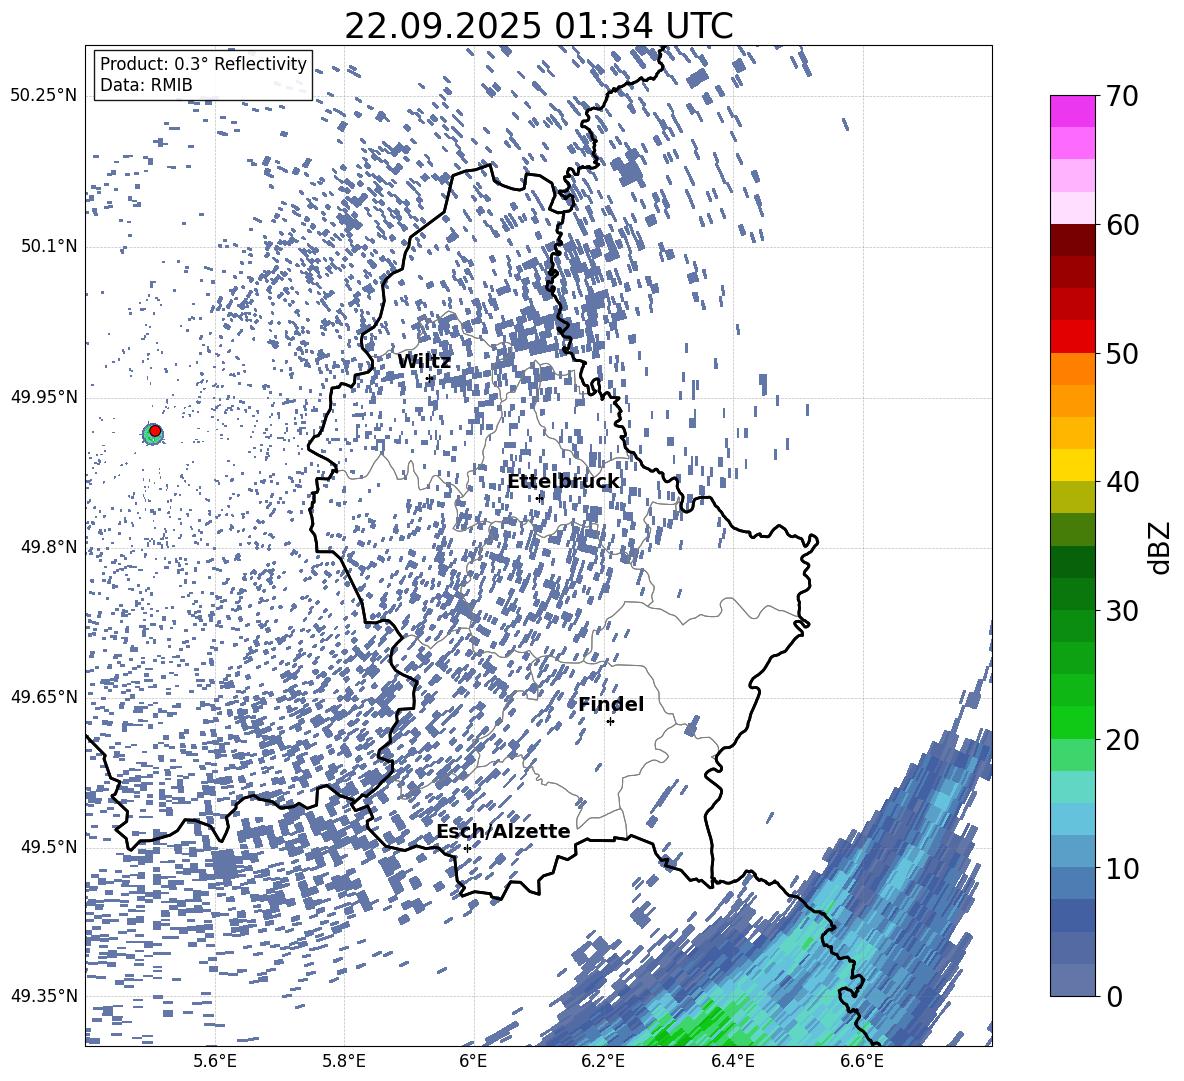Image resolution: width=1184 pixels, height=1081 pixels.
Task: Click the Wiltz city label
Action: tap(424, 362)
